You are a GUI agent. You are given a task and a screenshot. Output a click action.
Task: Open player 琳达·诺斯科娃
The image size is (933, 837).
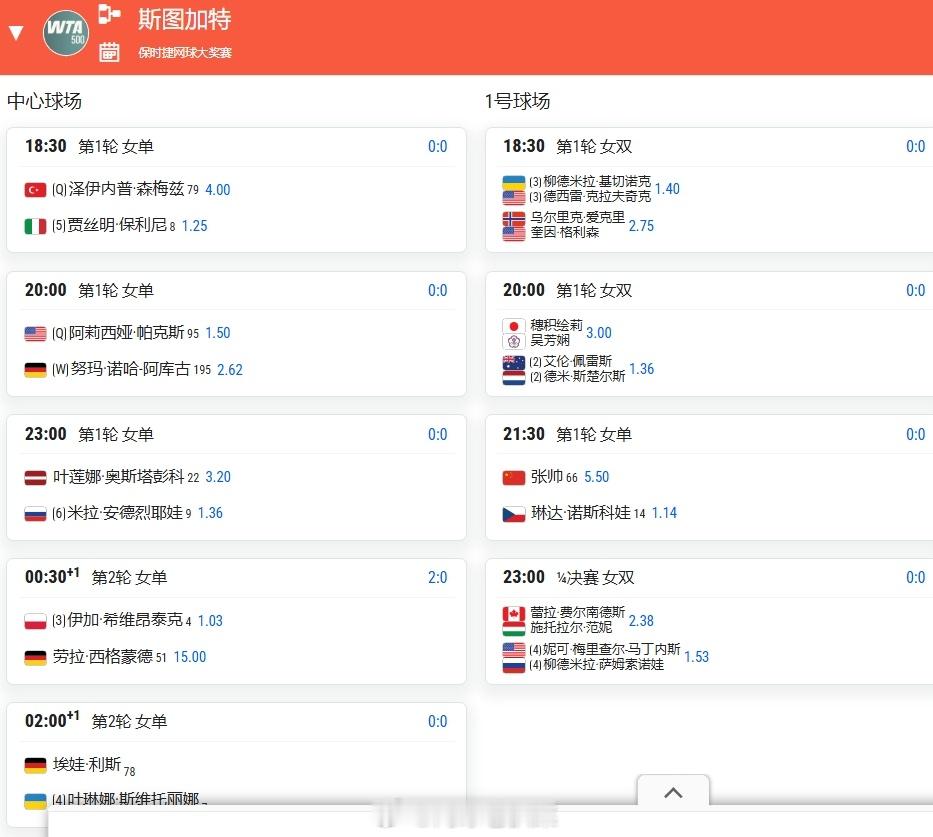(x=580, y=512)
